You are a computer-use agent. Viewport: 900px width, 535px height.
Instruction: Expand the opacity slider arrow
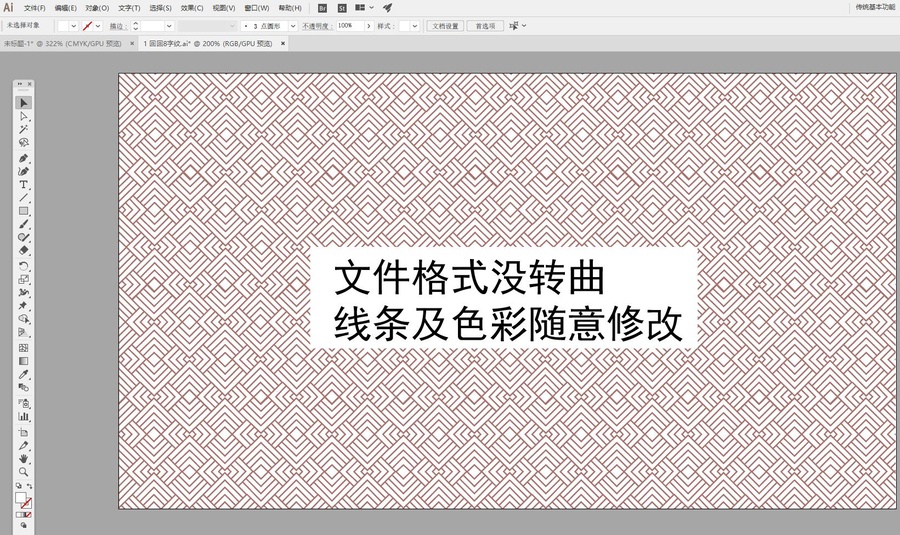click(369, 26)
